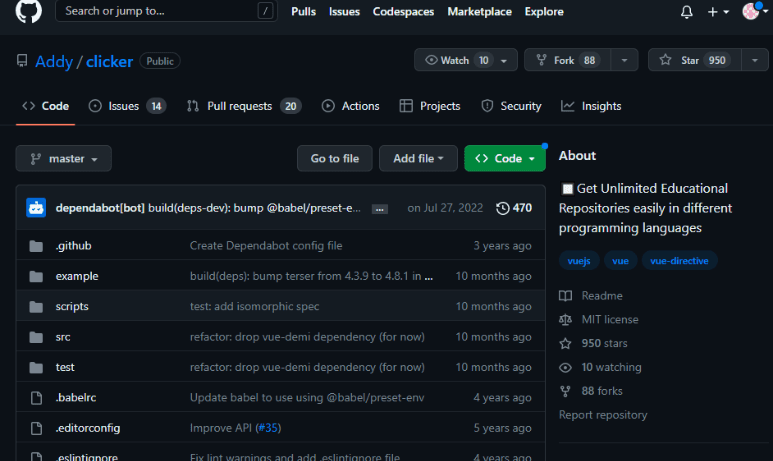Select the Go to file button
773x461 pixels.
335,159
